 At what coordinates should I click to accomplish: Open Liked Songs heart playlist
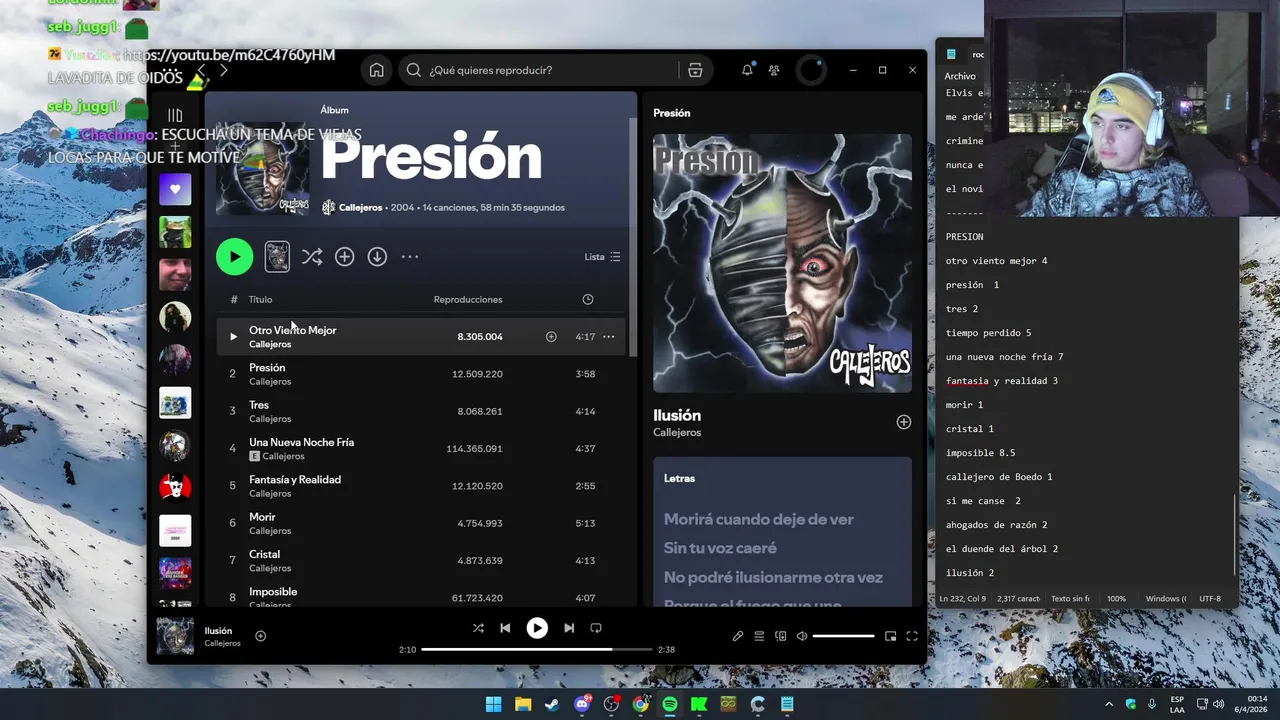click(175, 189)
